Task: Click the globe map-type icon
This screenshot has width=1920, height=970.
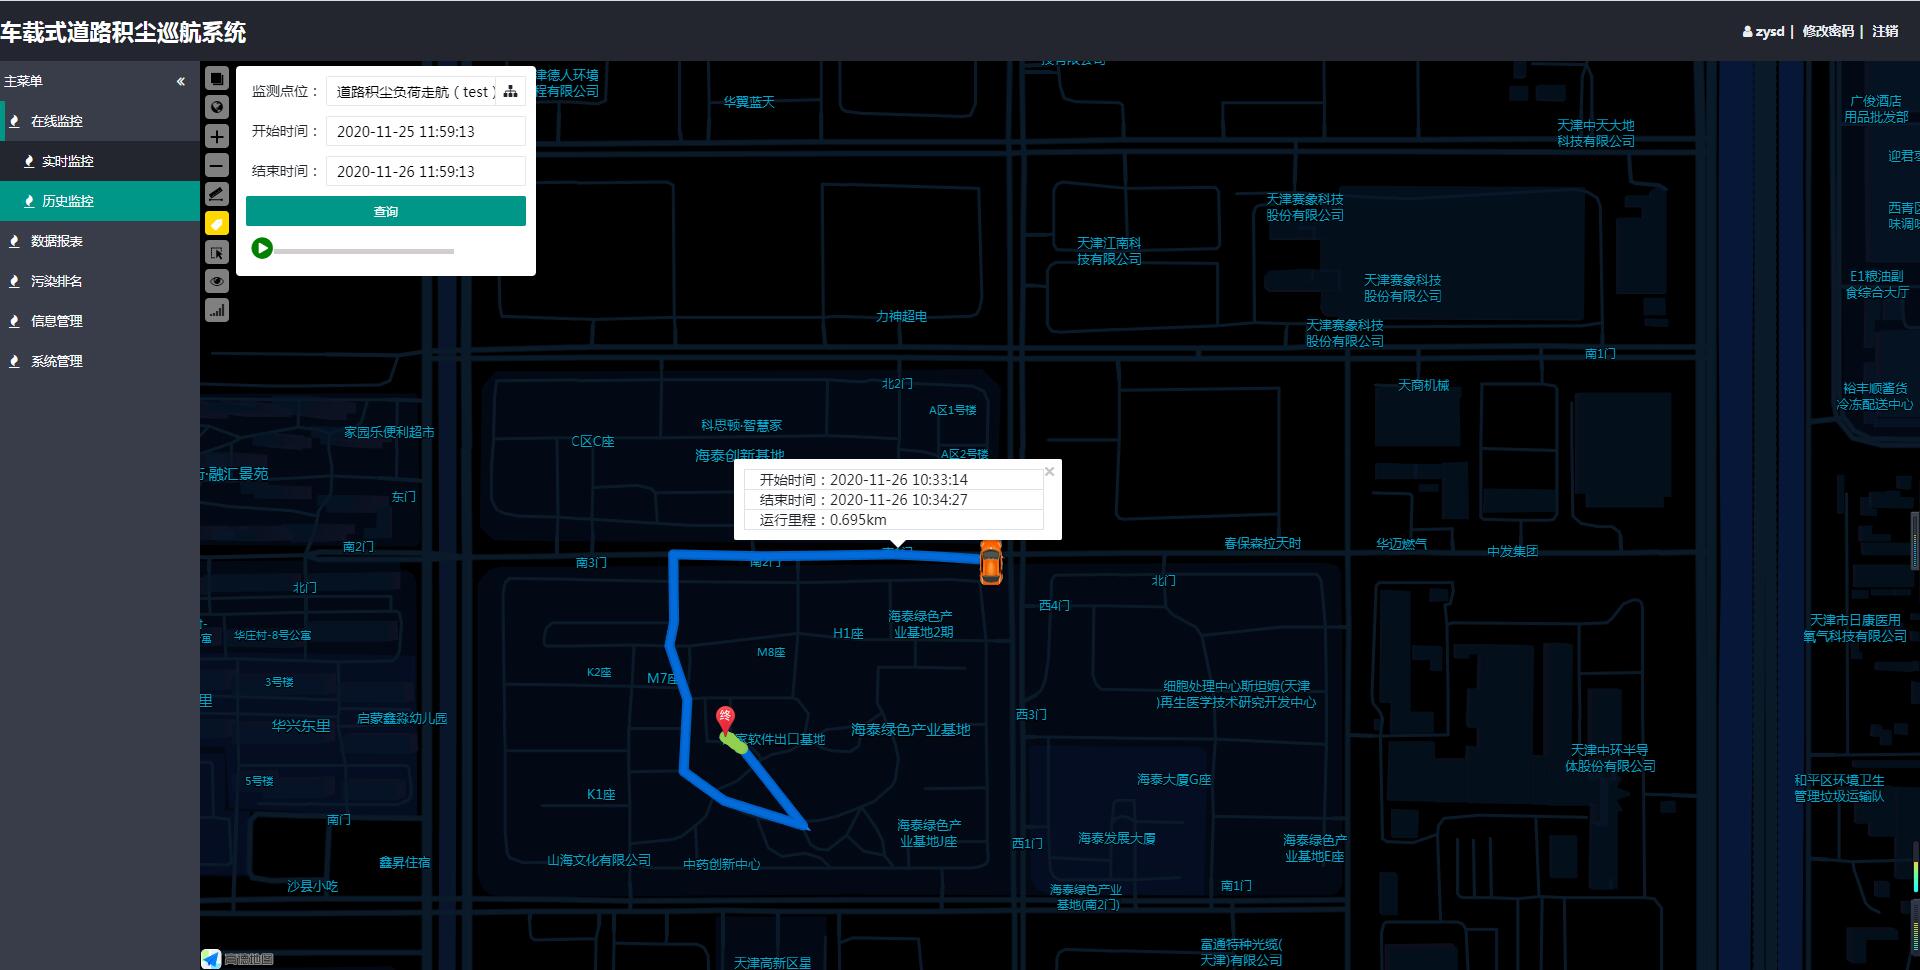Action: point(217,107)
